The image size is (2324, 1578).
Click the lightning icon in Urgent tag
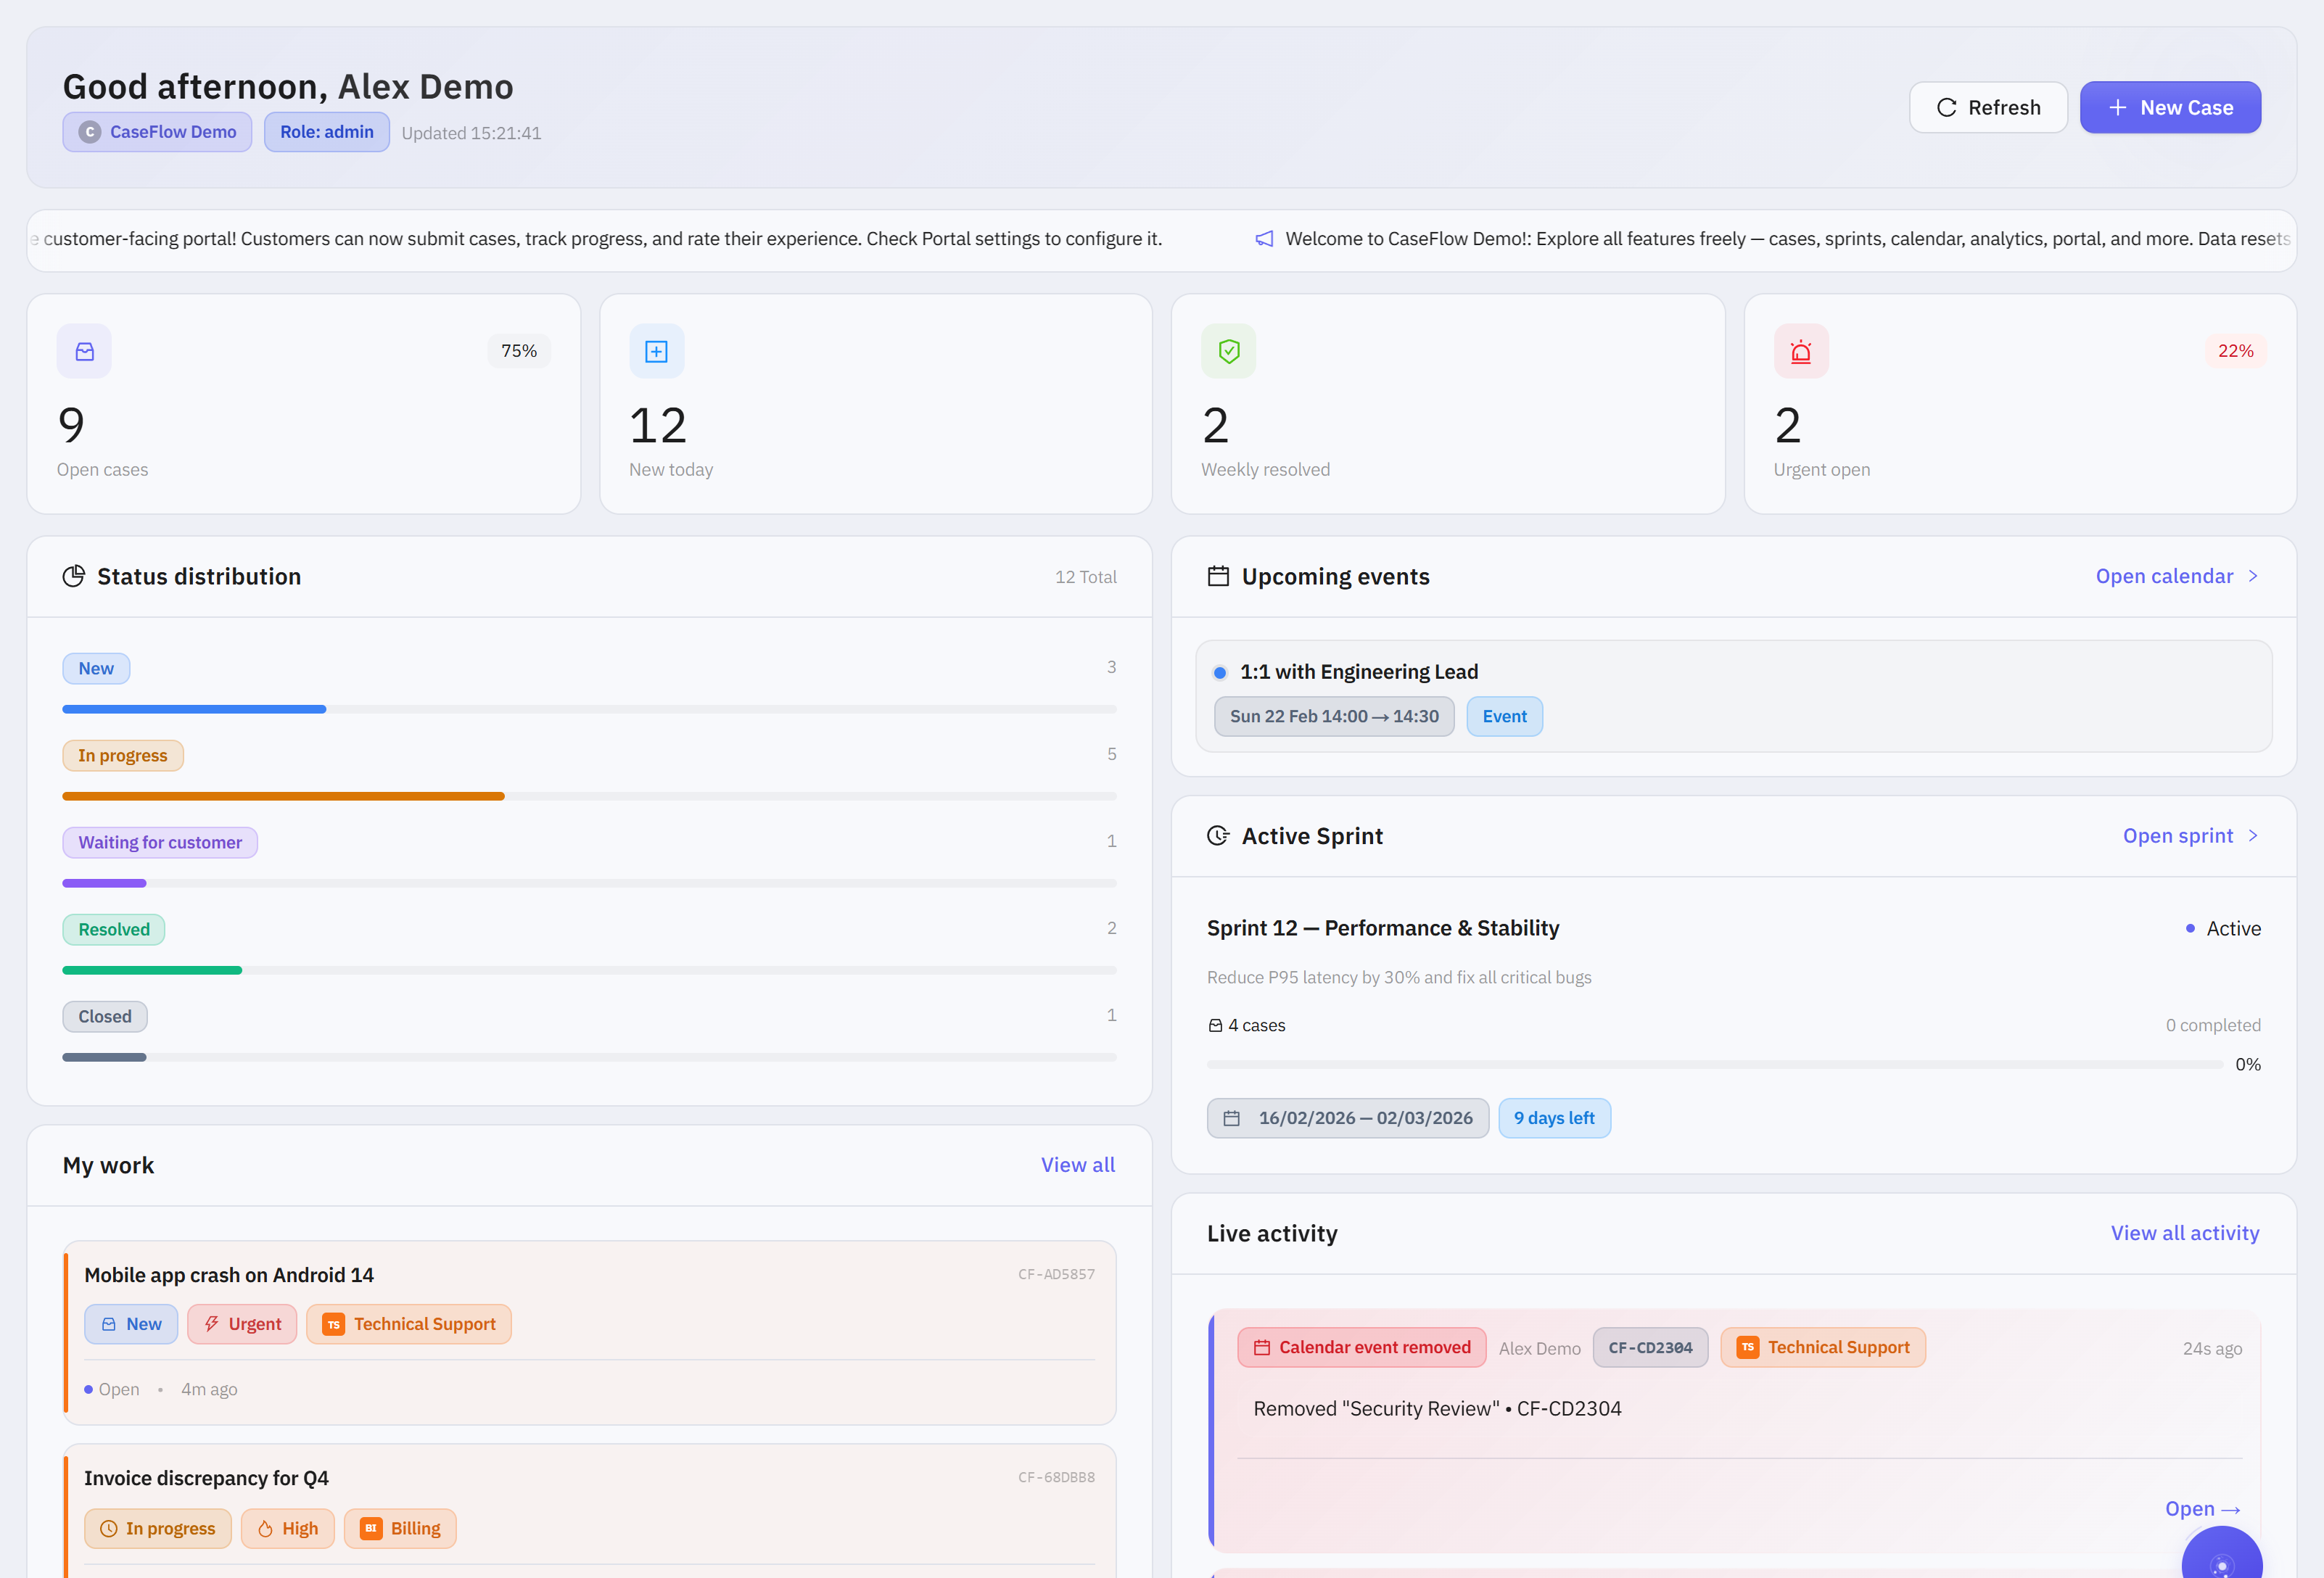[211, 1323]
